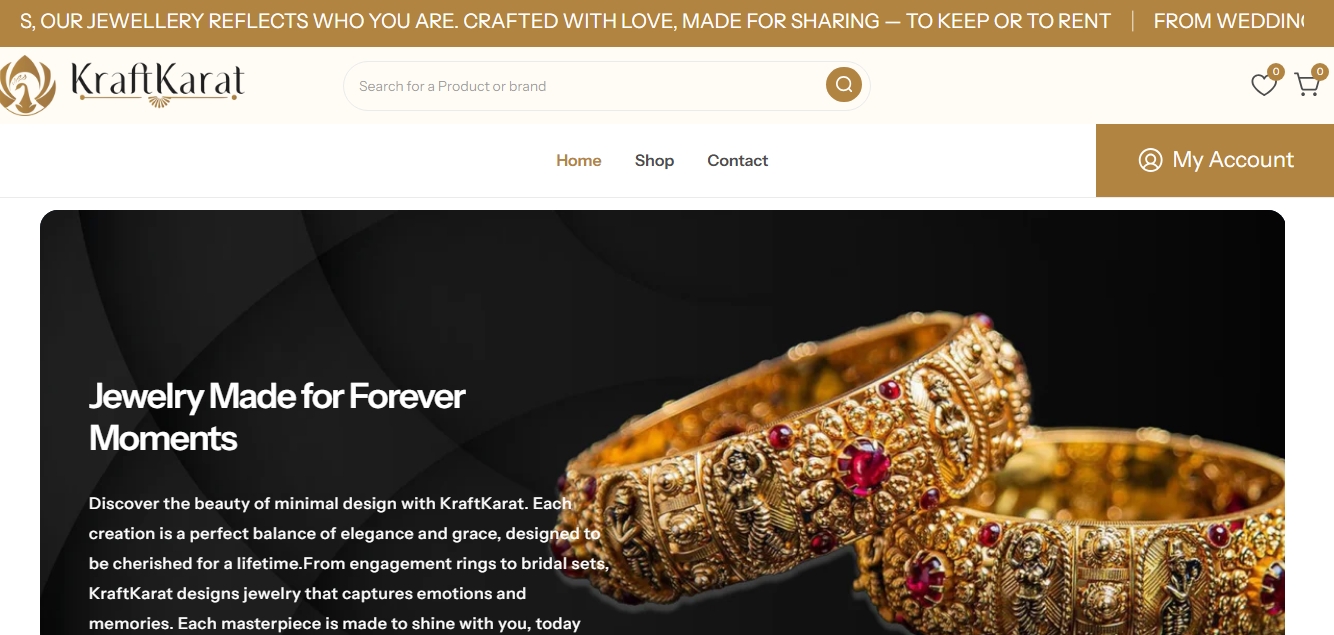Viewport: 1334px width, 635px height.
Task: Open the My Account button label
Action: click(x=1233, y=160)
